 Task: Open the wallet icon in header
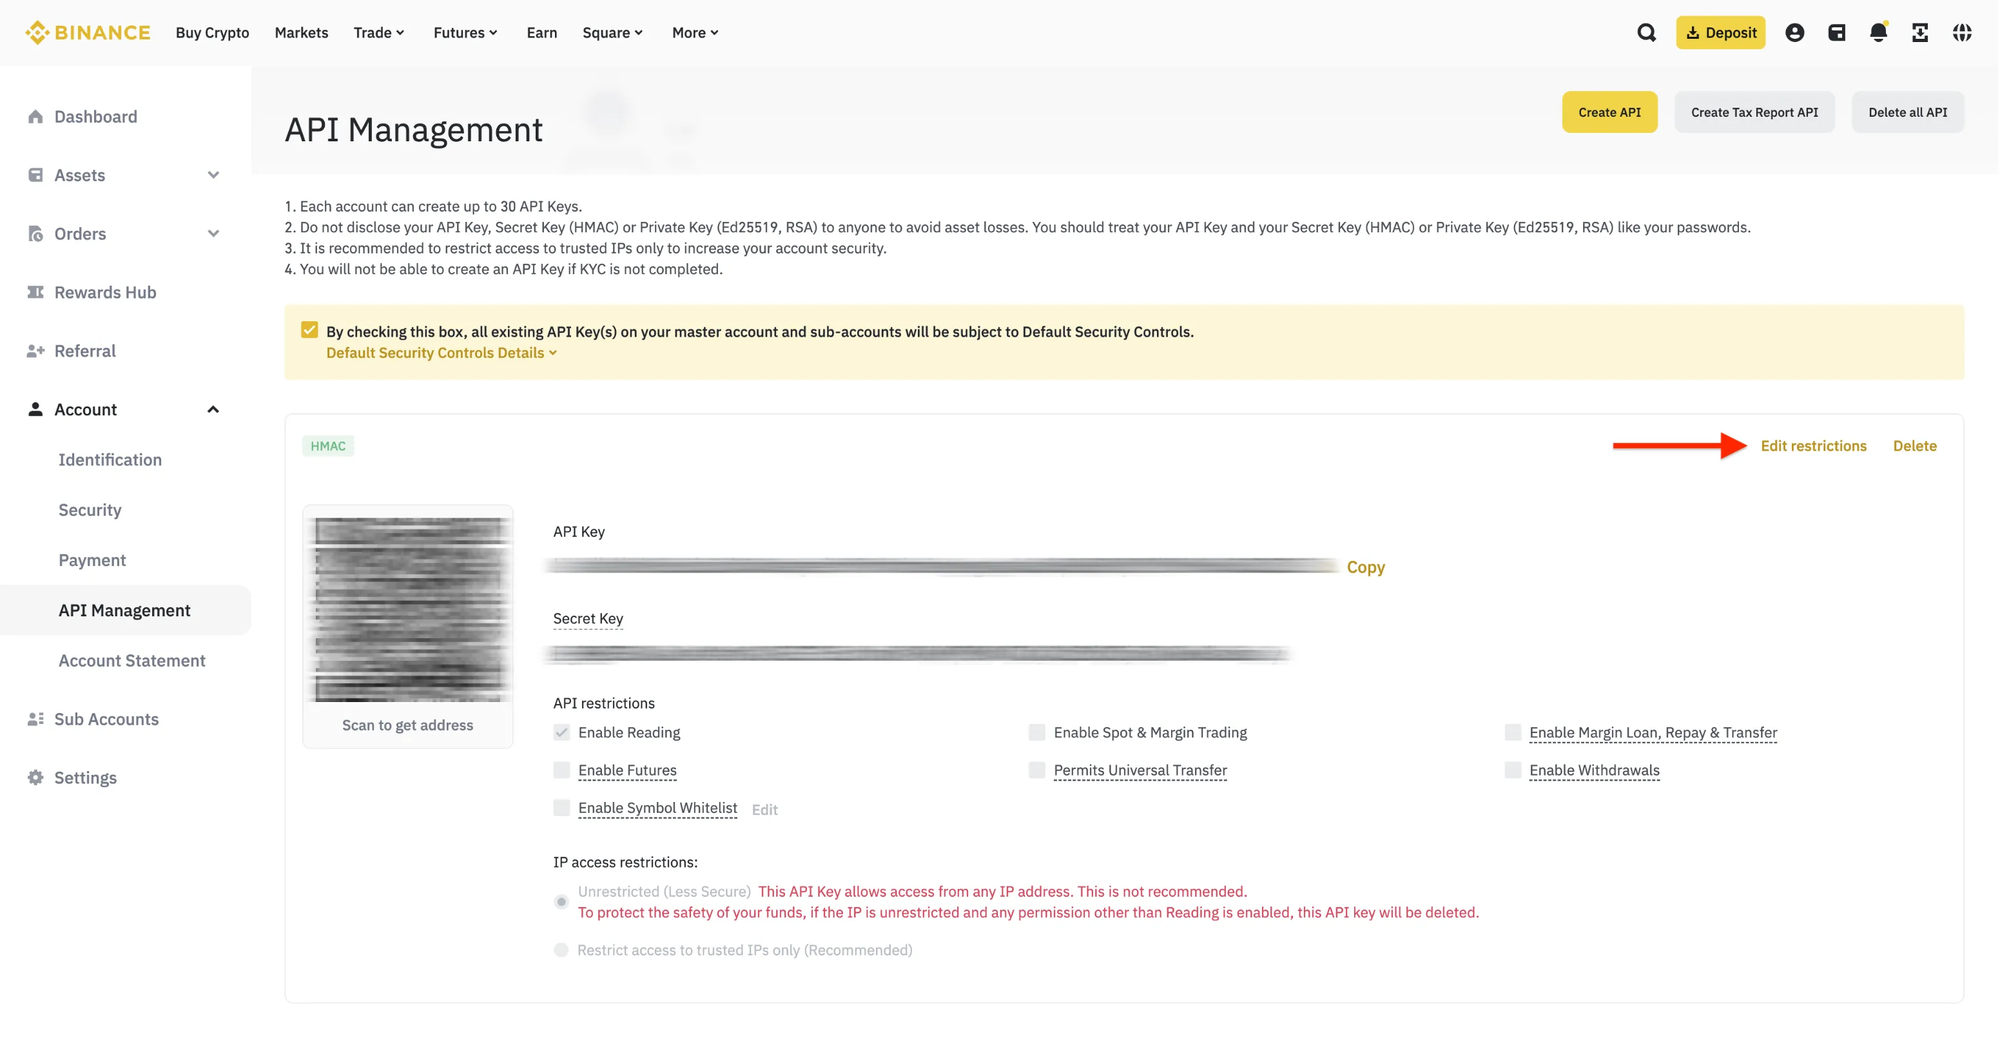click(x=1837, y=33)
